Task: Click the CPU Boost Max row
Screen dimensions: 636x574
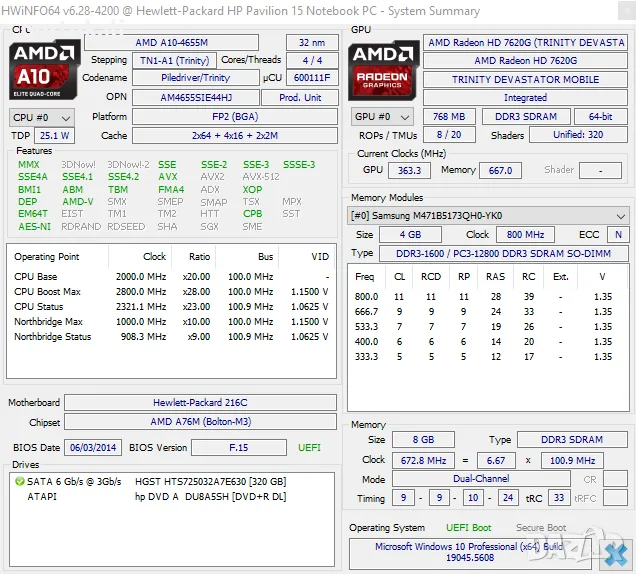Action: [170, 291]
